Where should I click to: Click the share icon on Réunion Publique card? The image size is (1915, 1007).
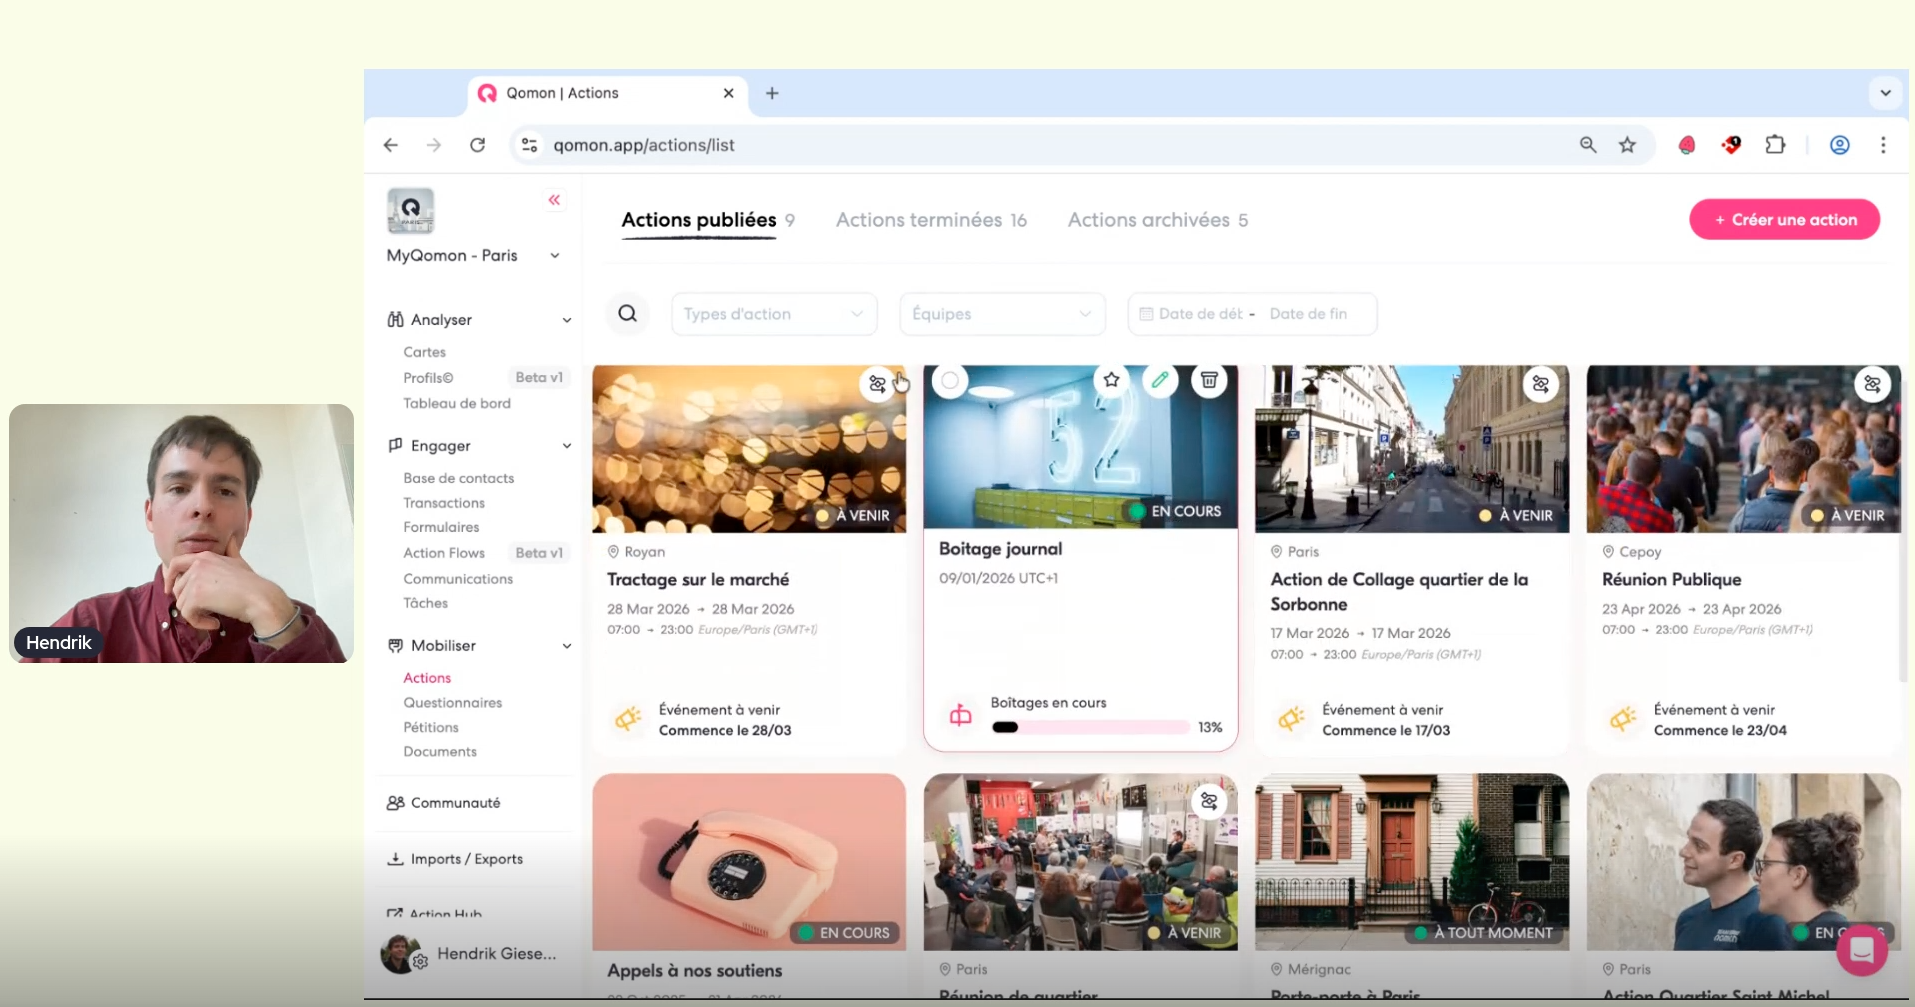coord(1872,384)
